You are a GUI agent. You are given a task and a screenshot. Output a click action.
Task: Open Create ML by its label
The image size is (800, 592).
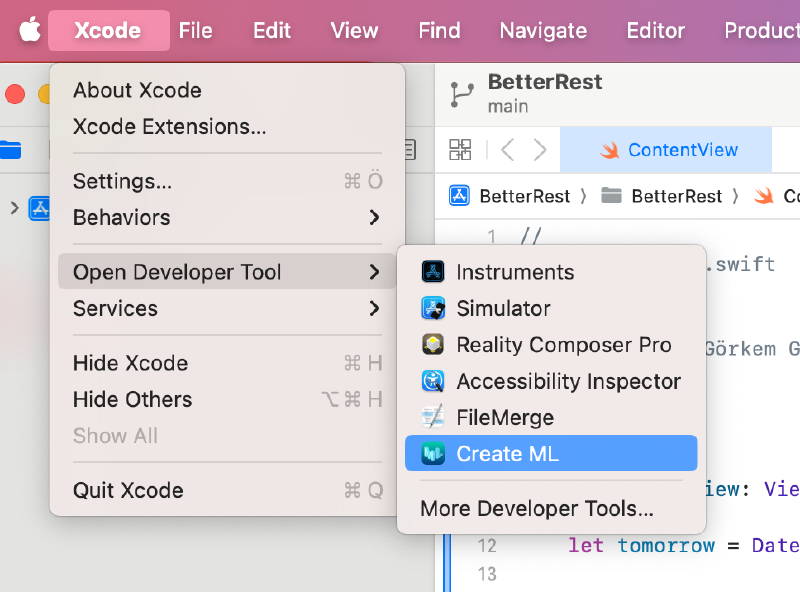508,454
